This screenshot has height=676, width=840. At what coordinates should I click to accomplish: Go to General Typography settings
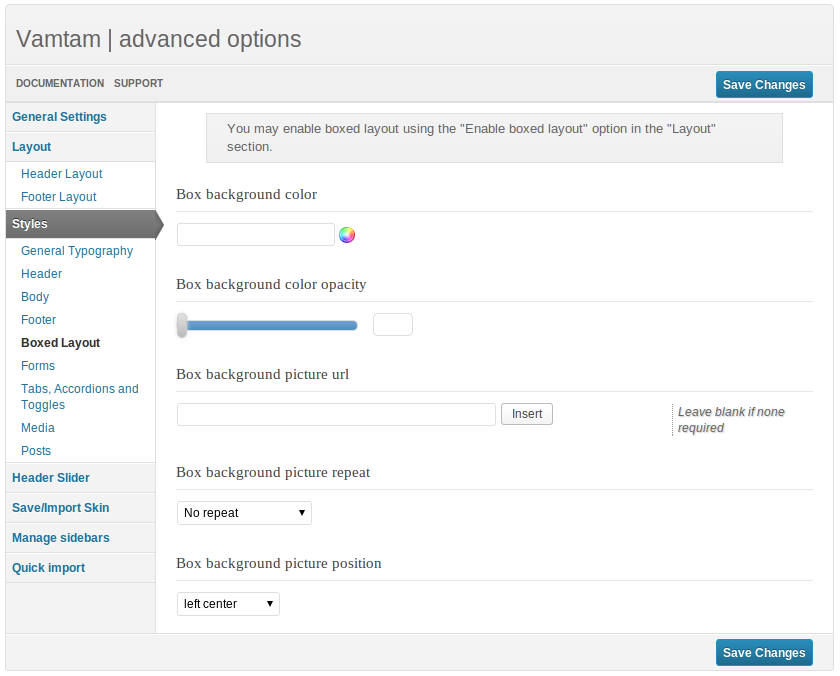coord(77,251)
